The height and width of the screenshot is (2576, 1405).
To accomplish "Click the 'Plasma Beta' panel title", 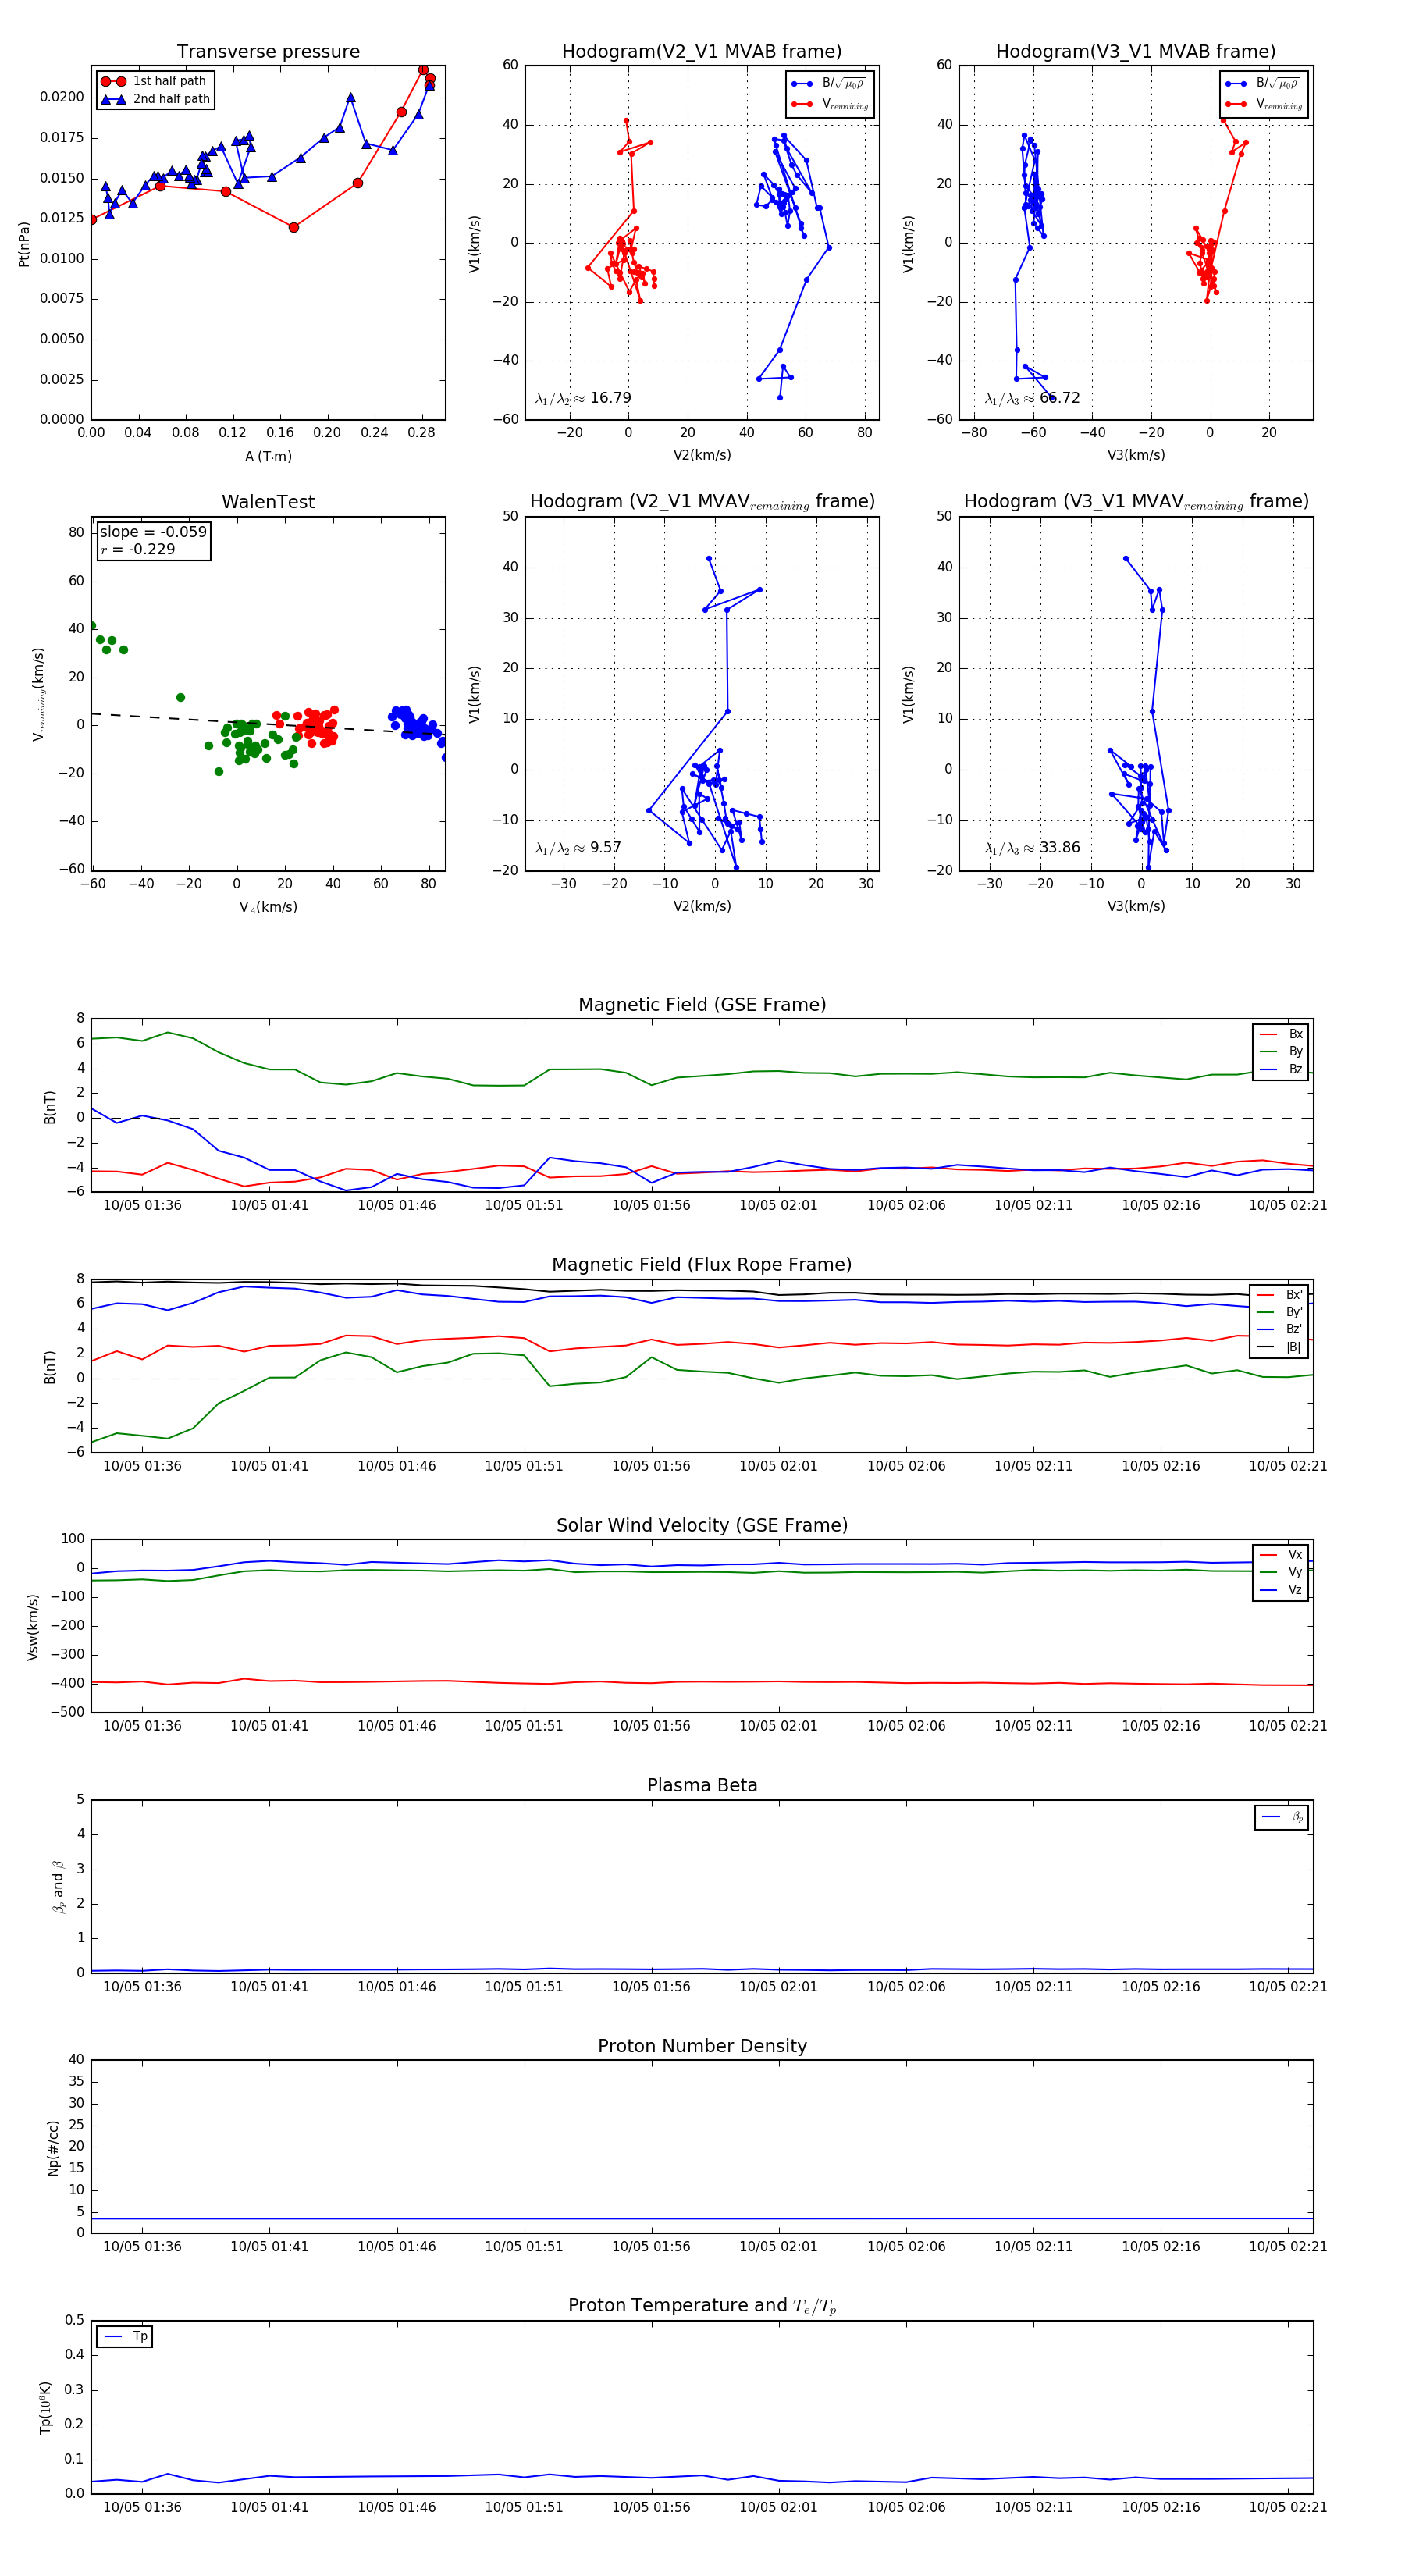I will tap(702, 1785).
